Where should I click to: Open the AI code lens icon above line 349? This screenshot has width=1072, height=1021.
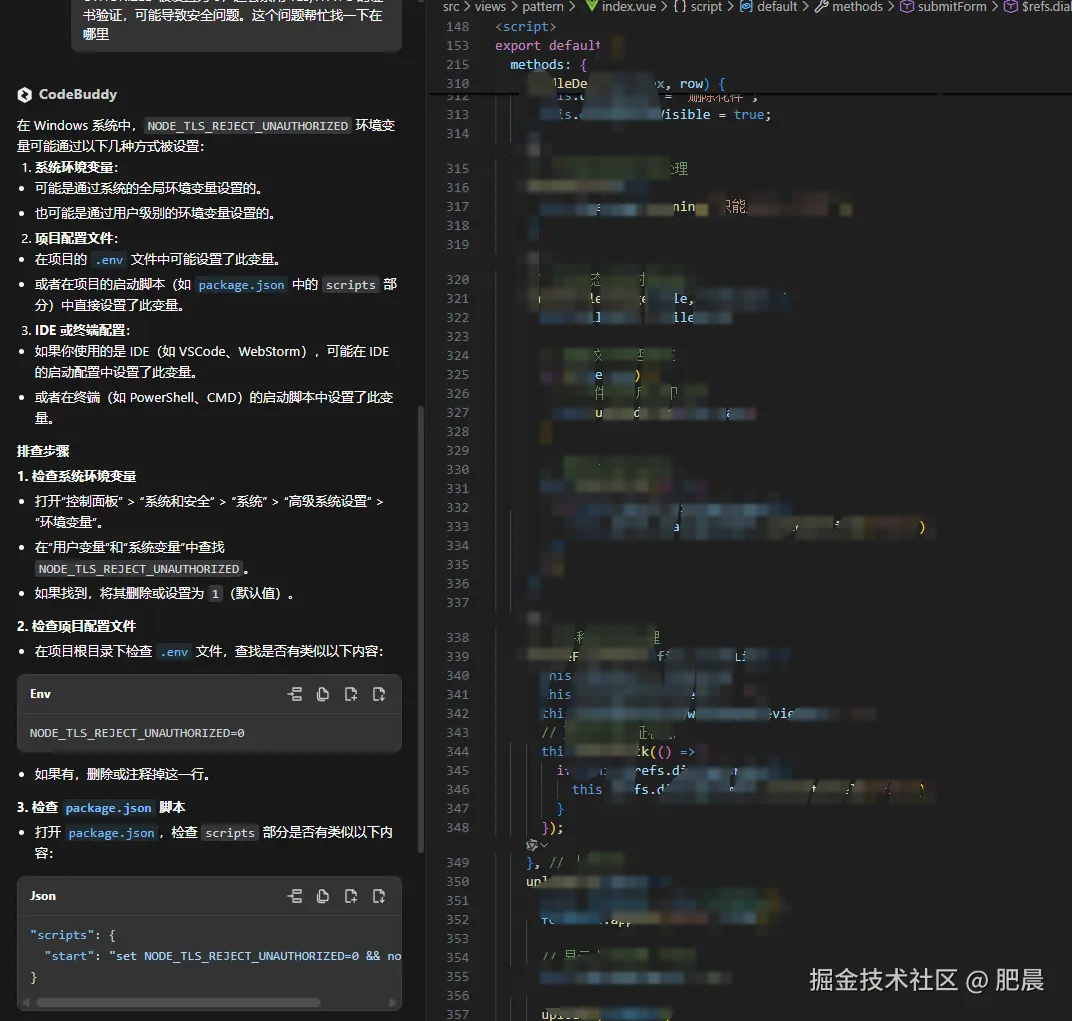click(532, 845)
